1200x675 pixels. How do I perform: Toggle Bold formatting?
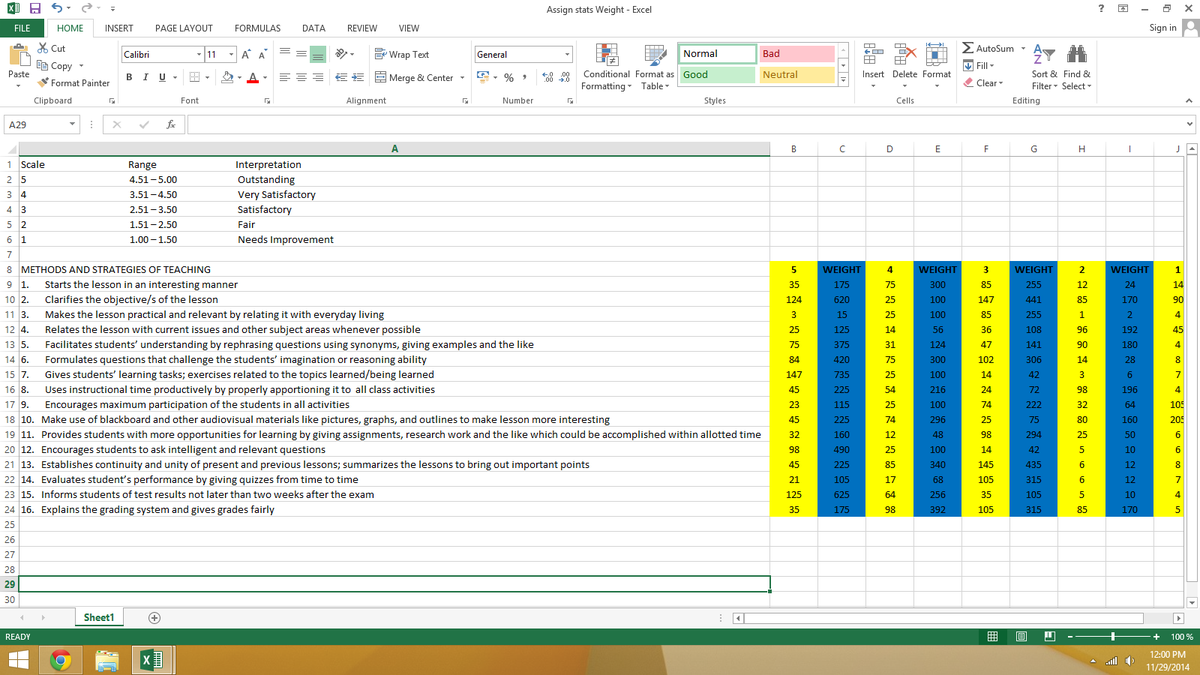pyautogui.click(x=130, y=78)
